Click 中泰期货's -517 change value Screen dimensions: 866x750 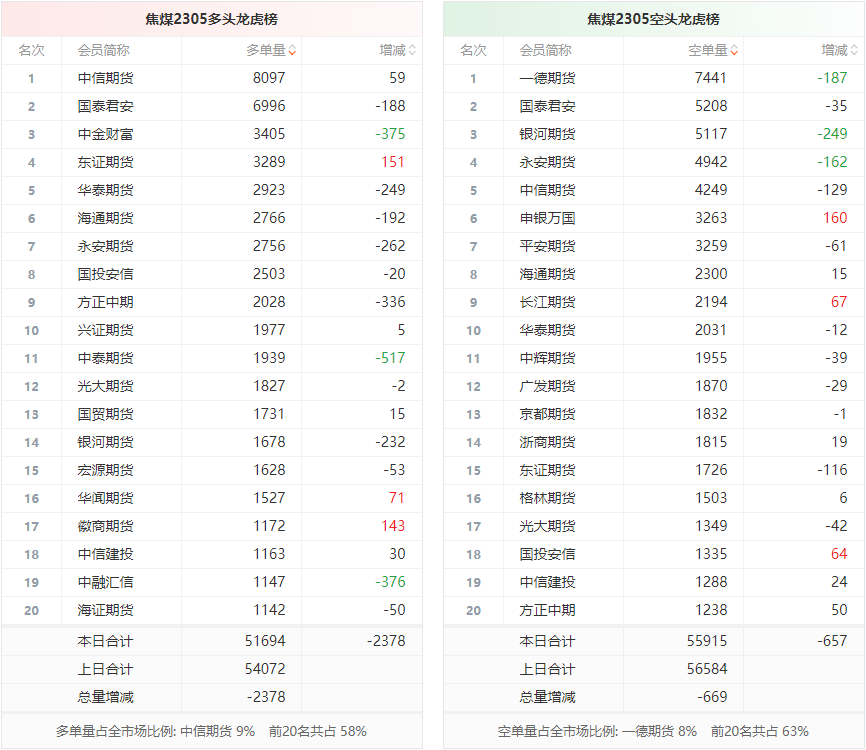point(390,358)
